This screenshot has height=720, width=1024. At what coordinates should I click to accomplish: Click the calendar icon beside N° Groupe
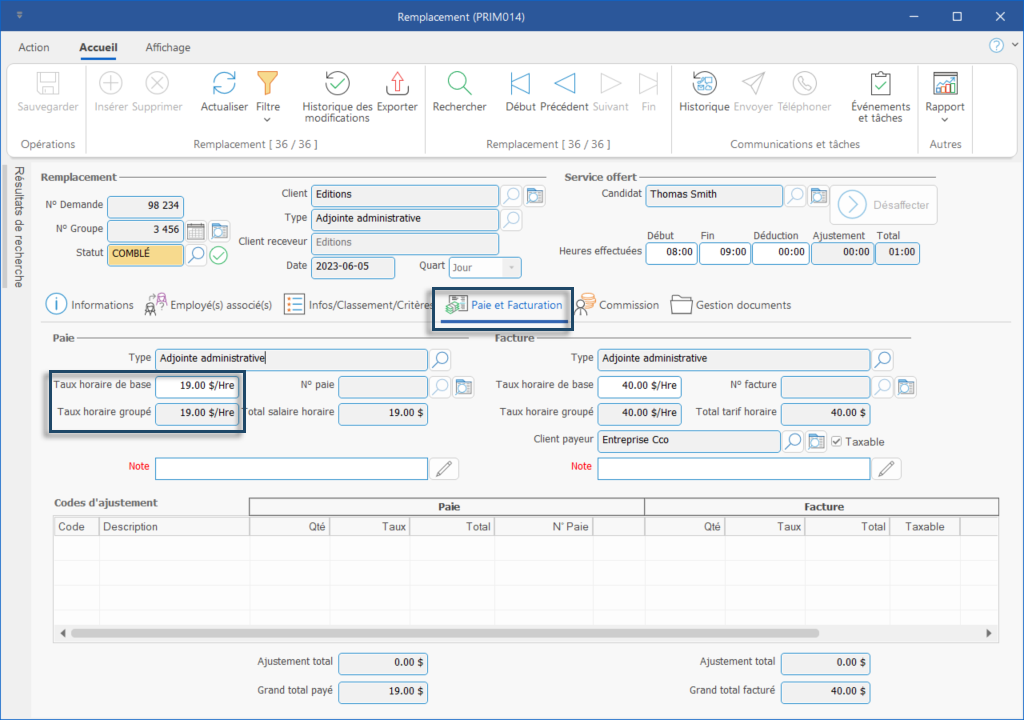[x=196, y=231]
